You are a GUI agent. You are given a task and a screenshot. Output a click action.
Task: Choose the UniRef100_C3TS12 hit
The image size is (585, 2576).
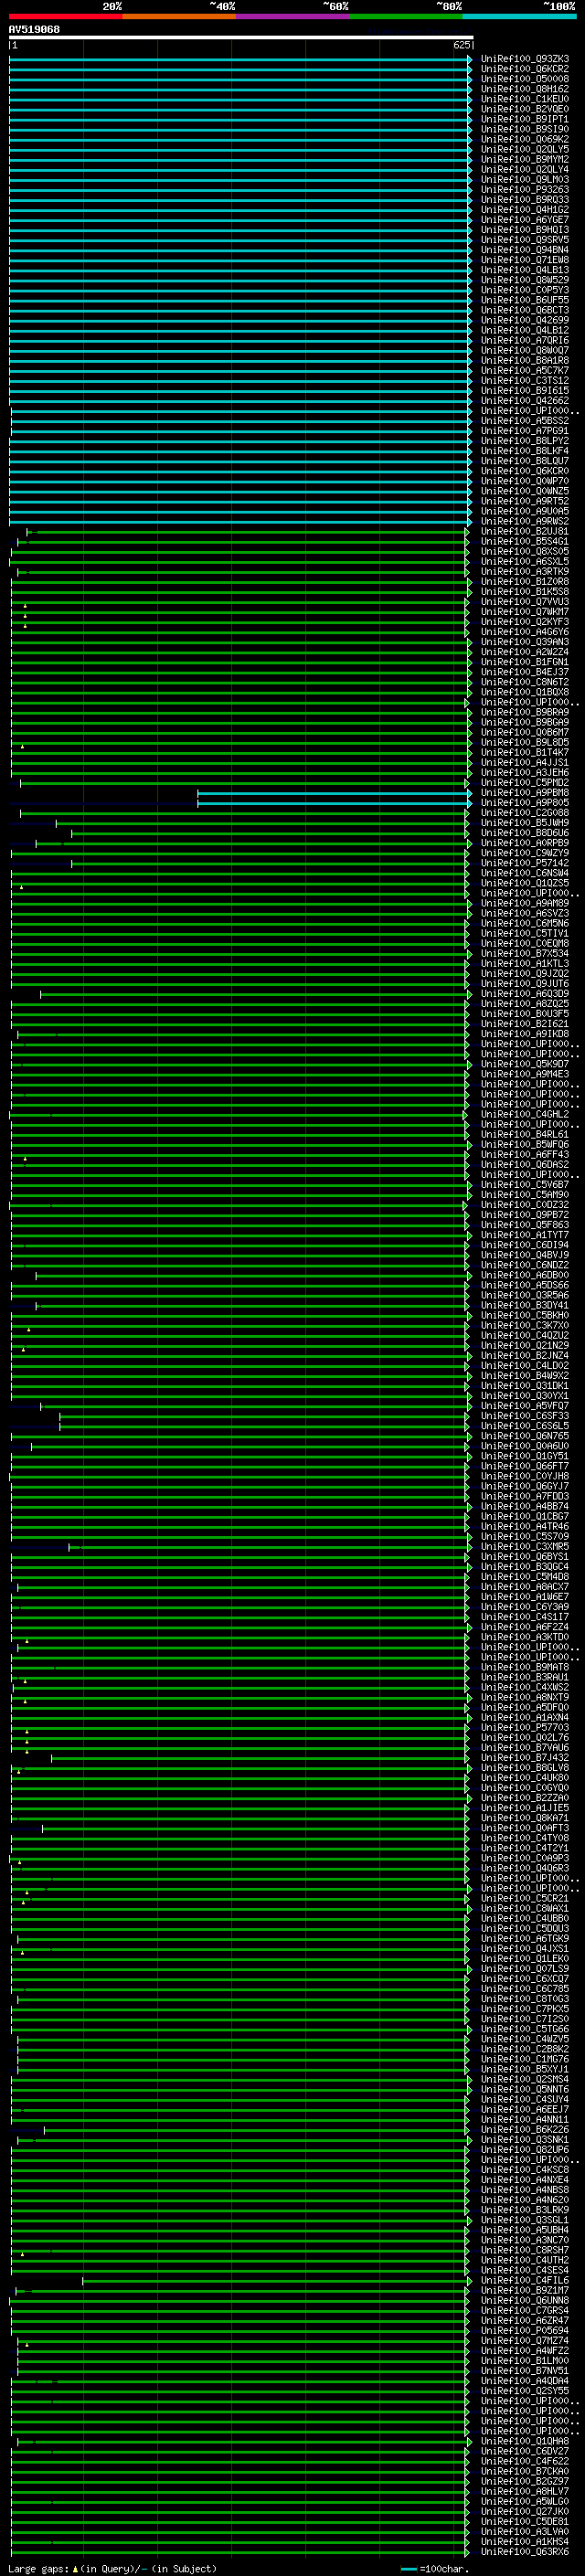tap(525, 380)
